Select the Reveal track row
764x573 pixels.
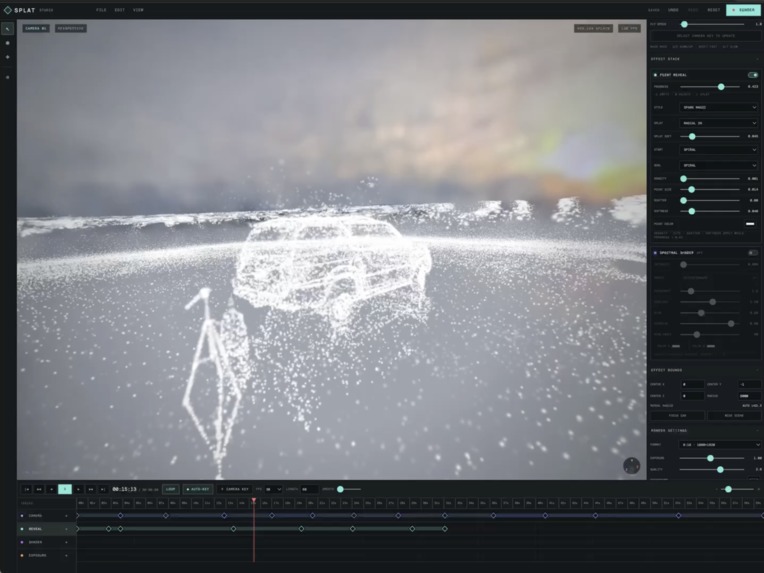pyautogui.click(x=46, y=529)
